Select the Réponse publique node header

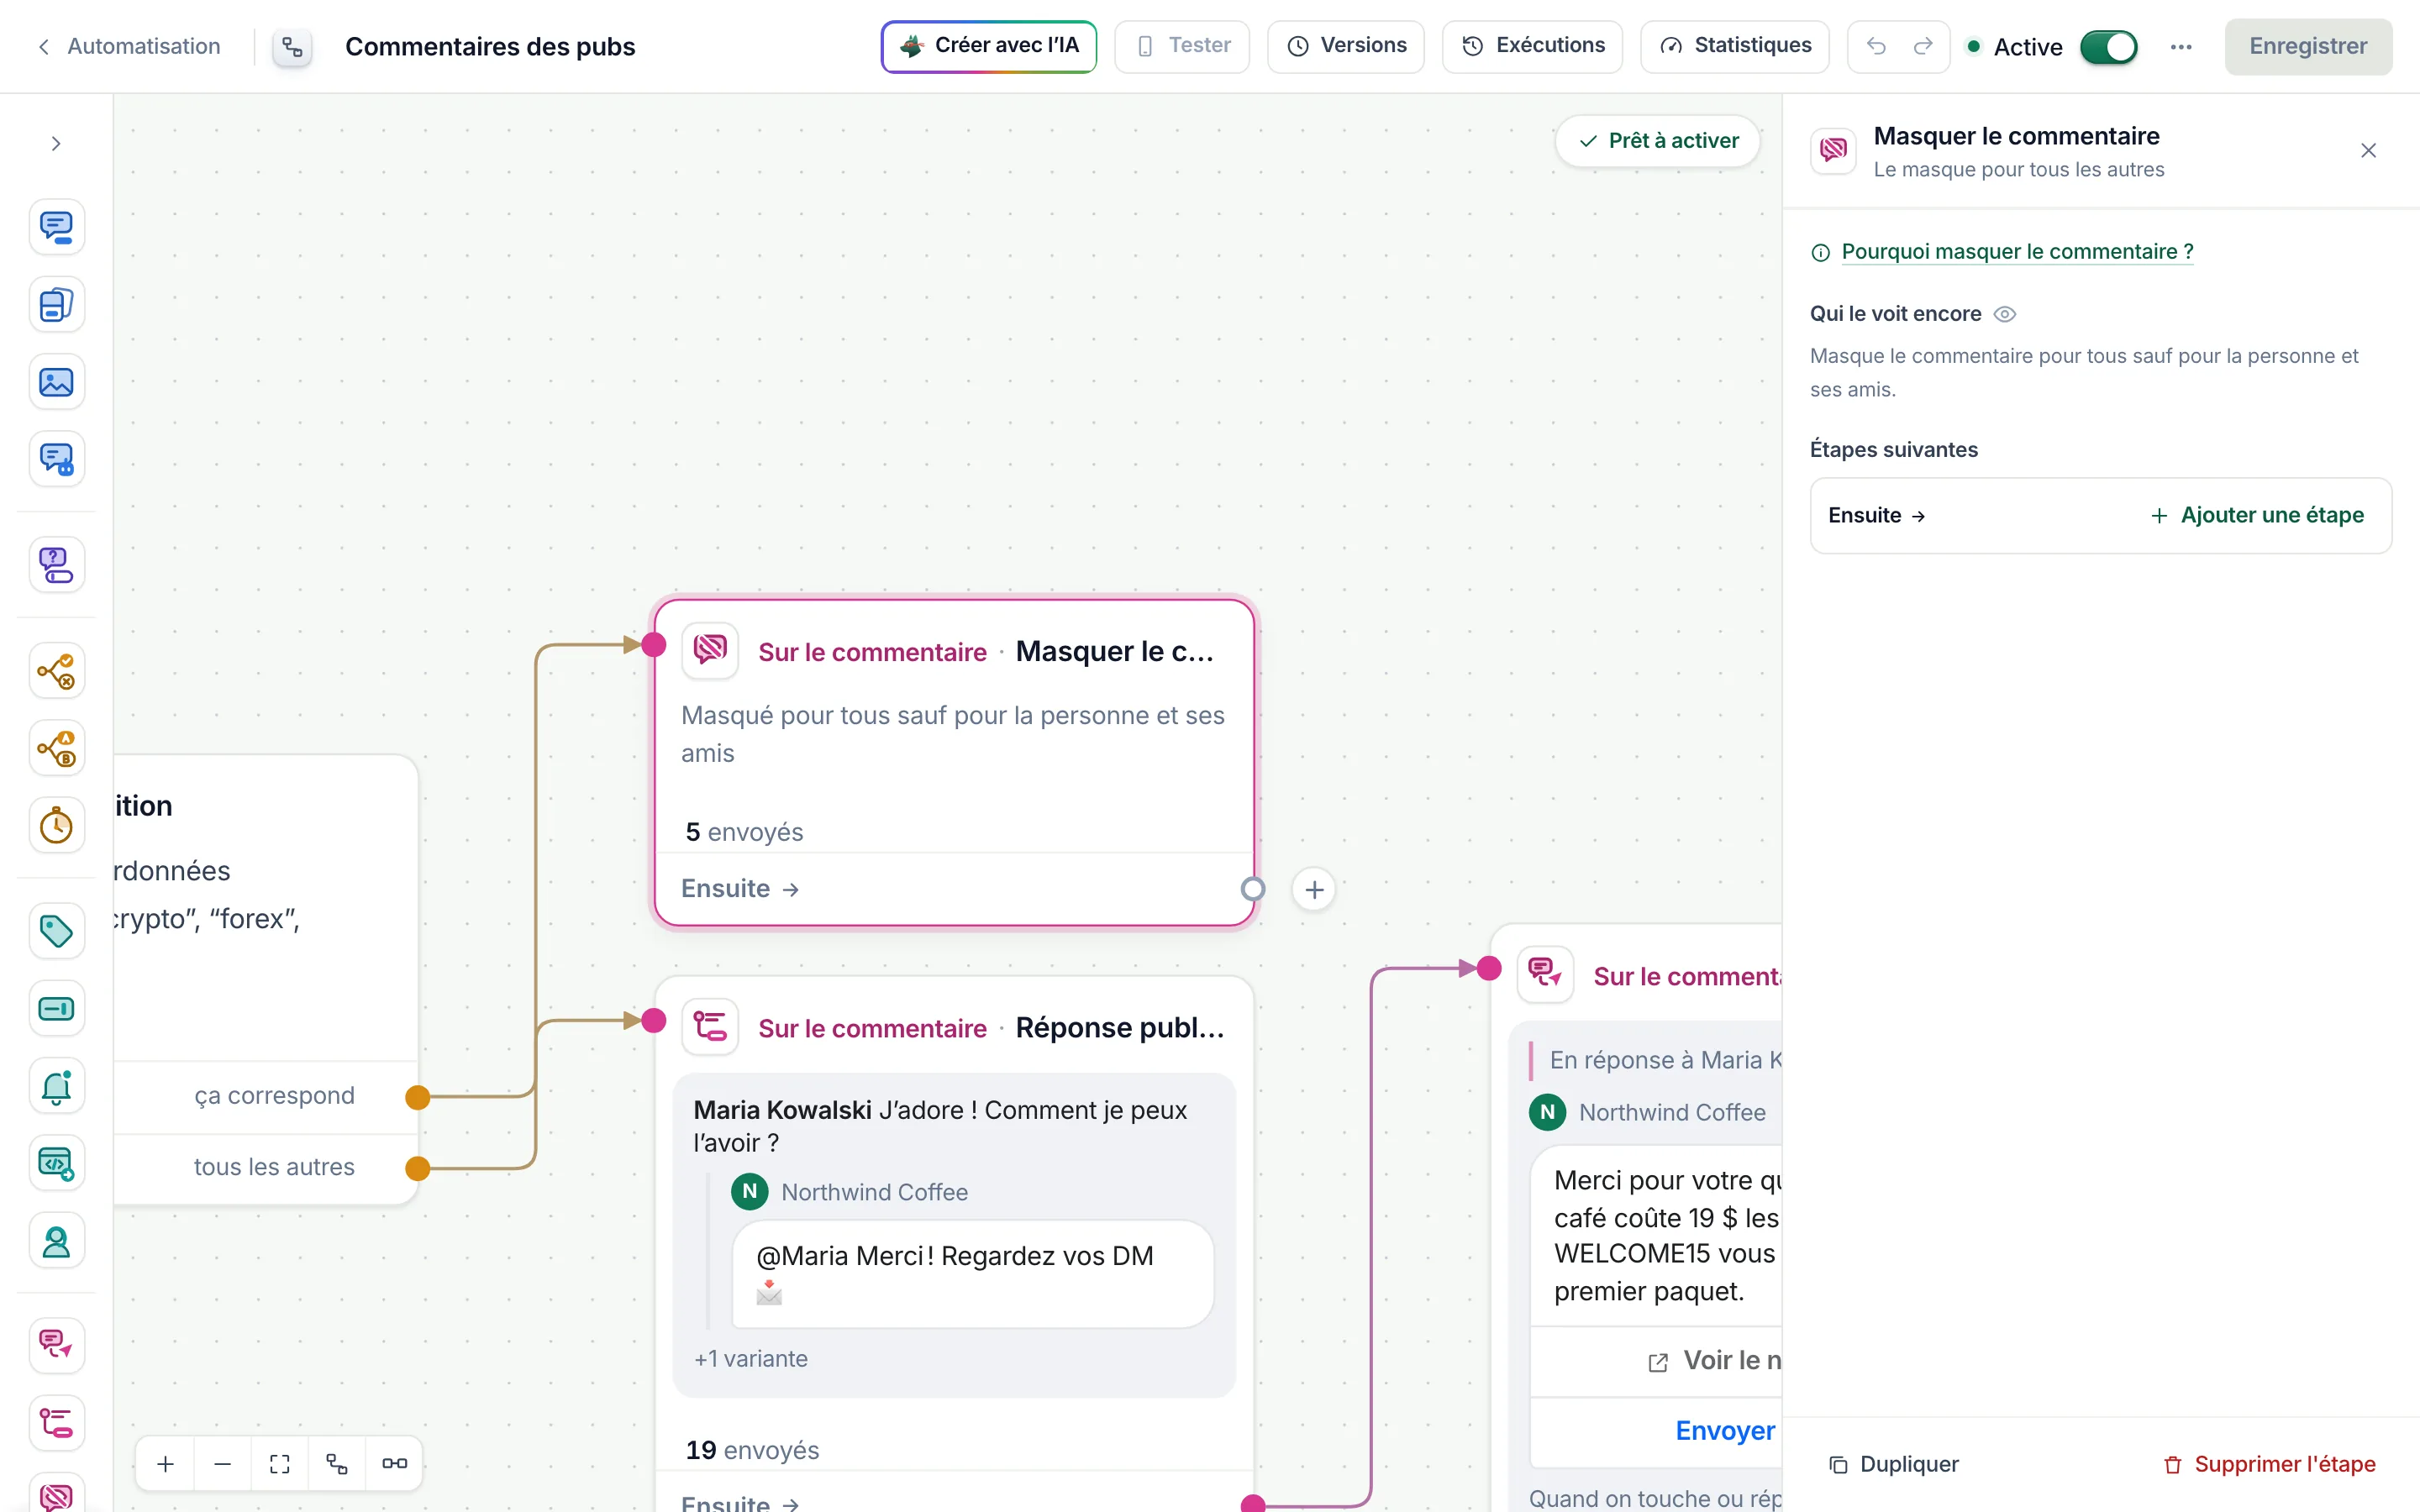click(954, 1027)
